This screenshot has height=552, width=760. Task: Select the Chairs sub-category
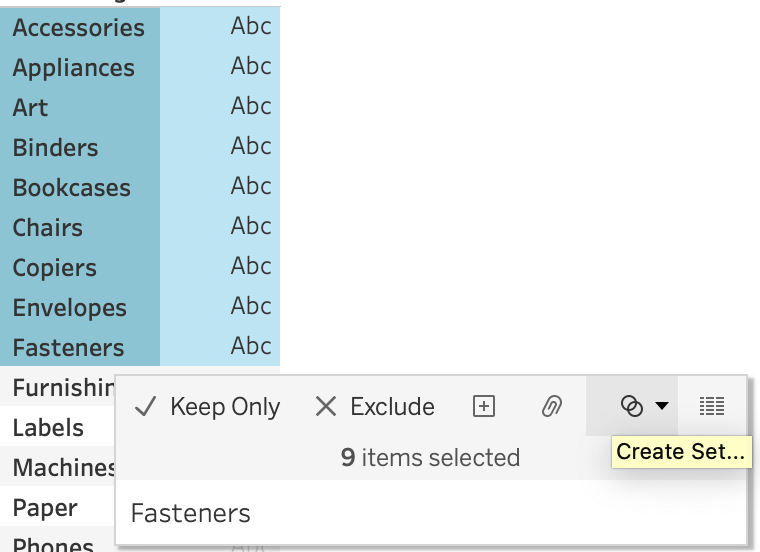click(47, 228)
